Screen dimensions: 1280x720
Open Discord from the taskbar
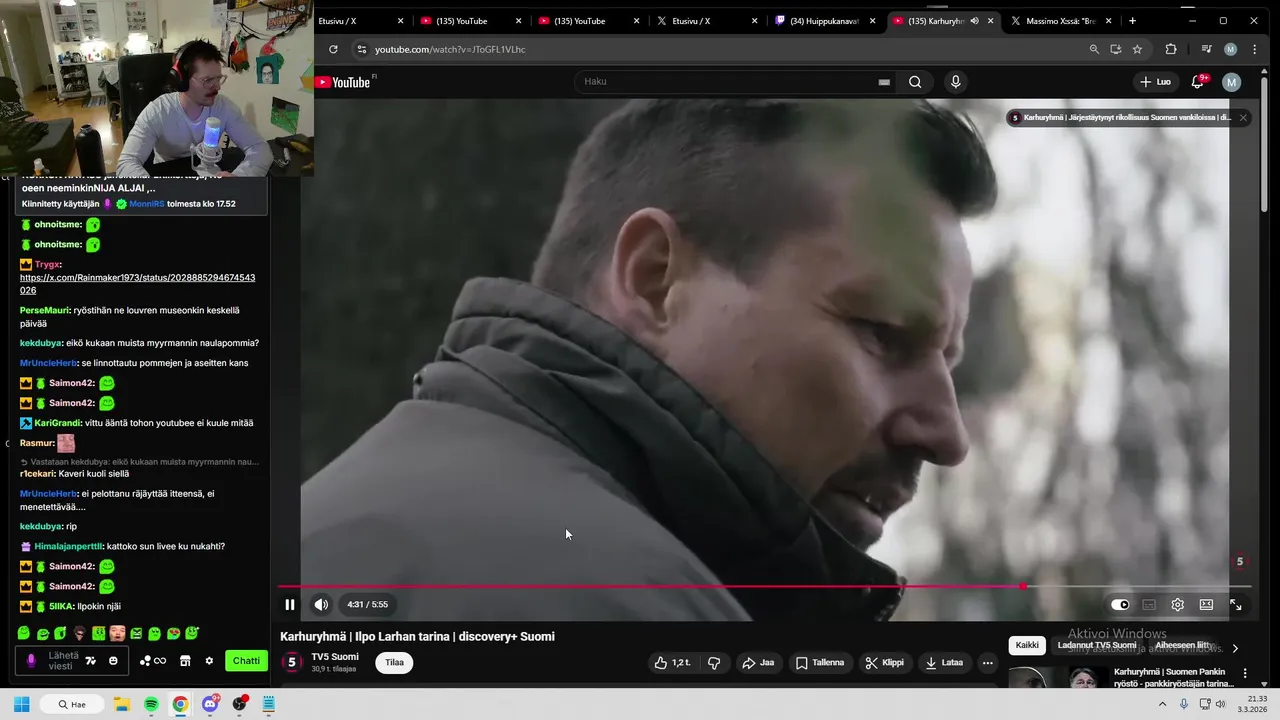pyautogui.click(x=210, y=704)
